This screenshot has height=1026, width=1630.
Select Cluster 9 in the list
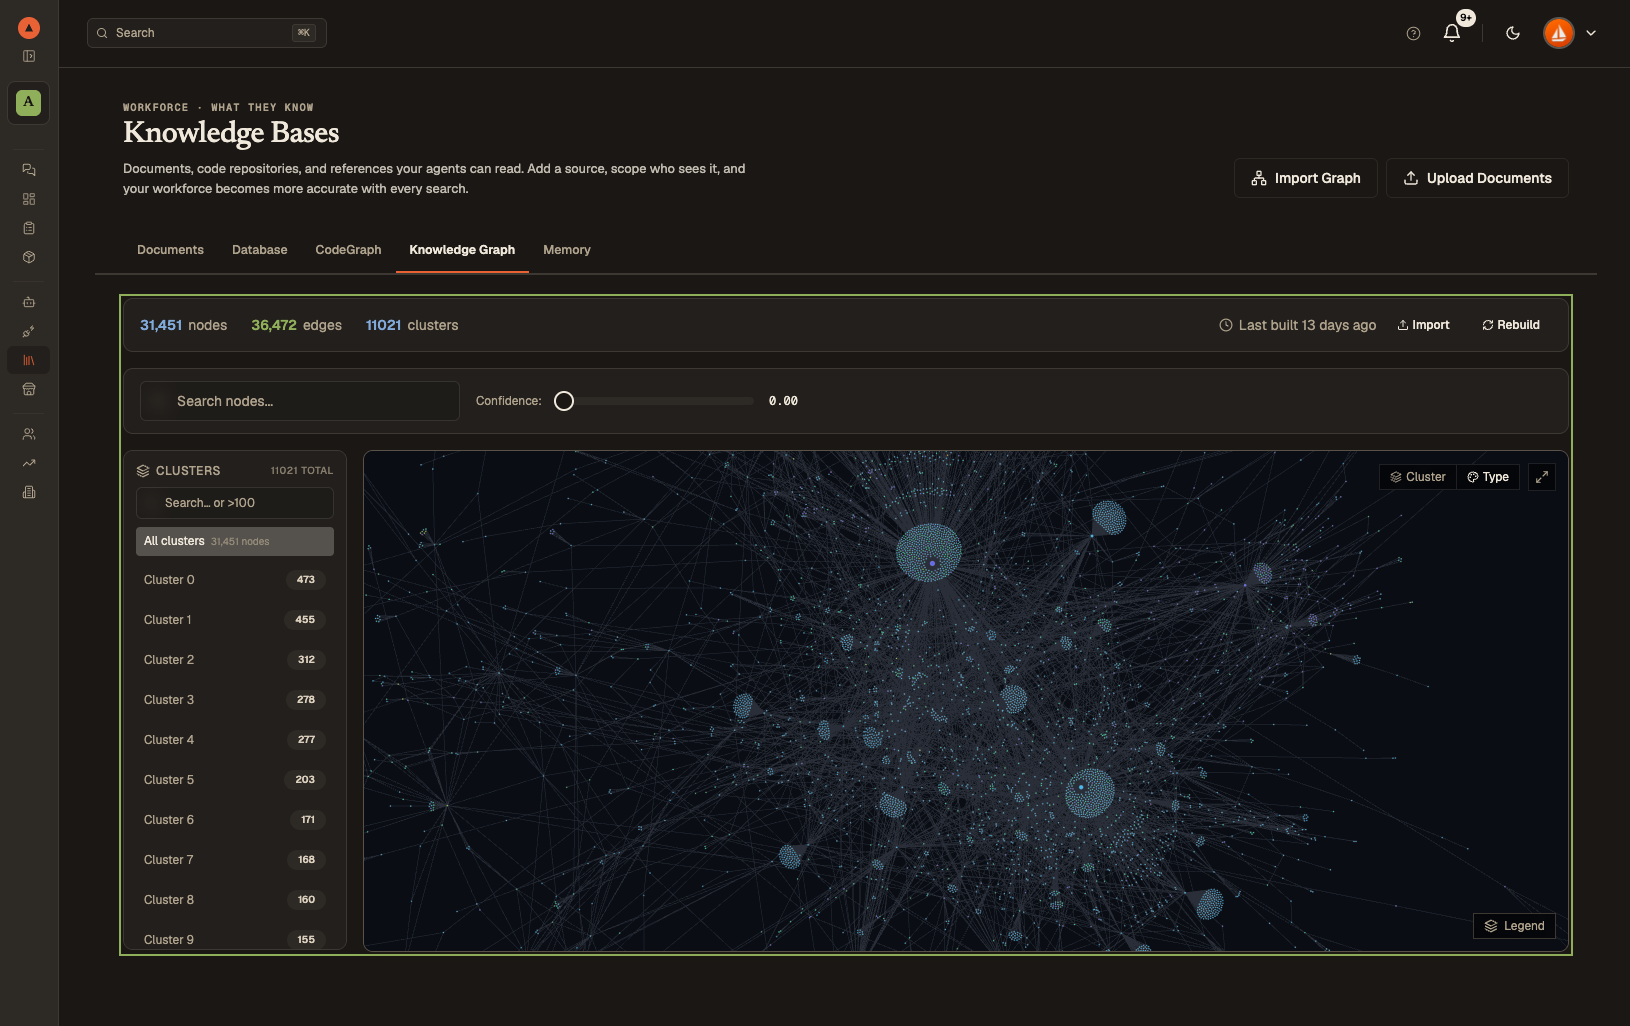[235, 939]
